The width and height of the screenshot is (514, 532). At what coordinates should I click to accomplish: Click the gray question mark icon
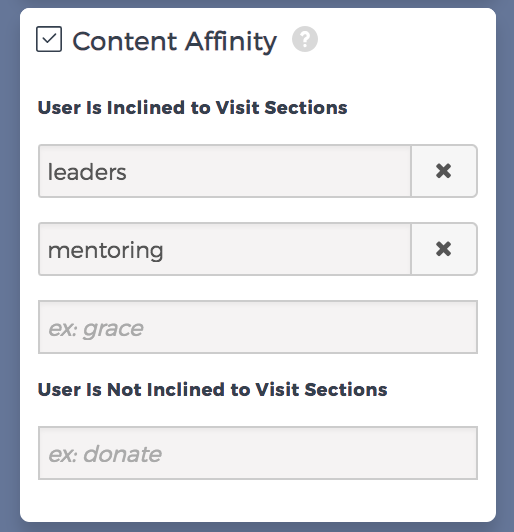tap(305, 39)
